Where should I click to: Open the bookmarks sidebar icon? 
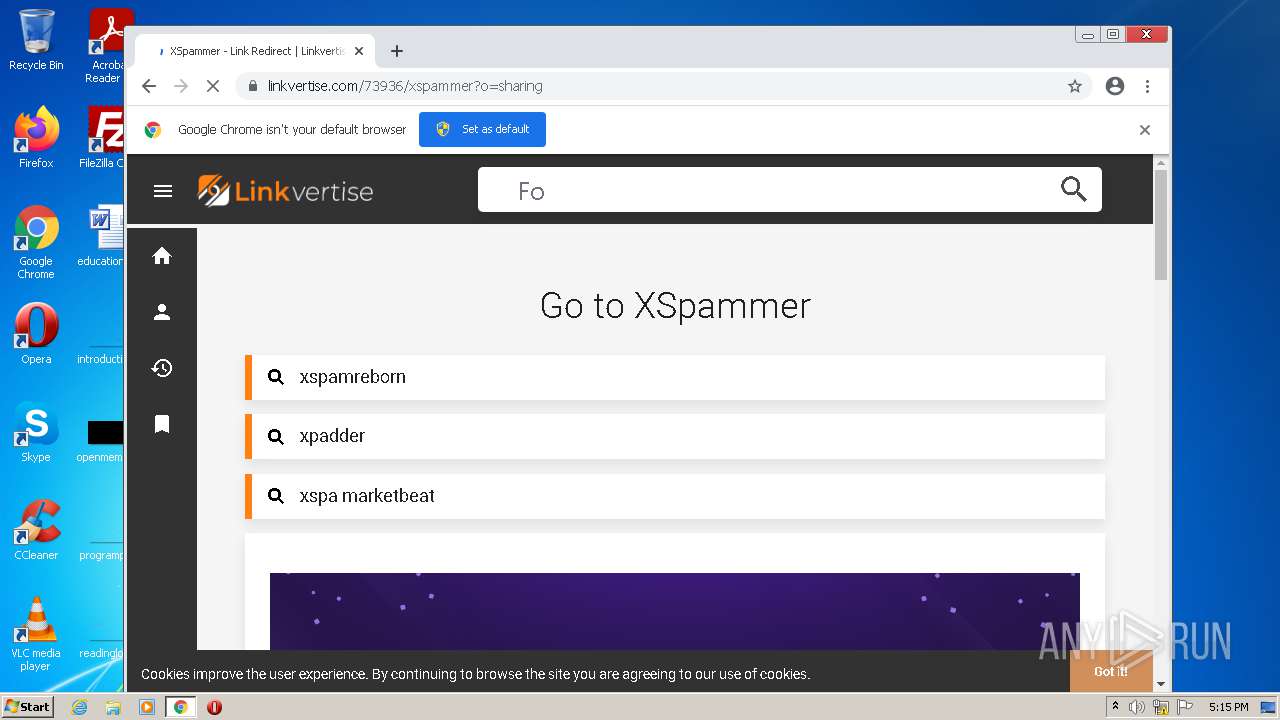[162, 424]
